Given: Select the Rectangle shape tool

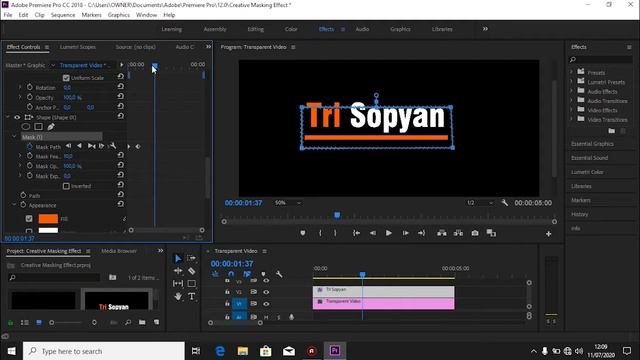Looking at the screenshot, I should [x=191, y=283].
